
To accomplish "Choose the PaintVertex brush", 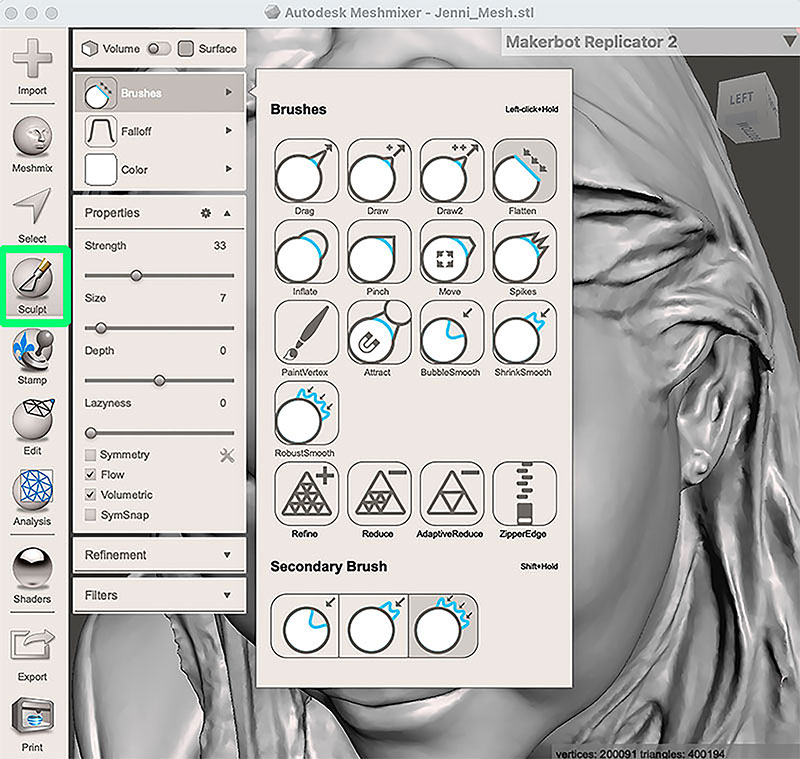I will (306, 332).
